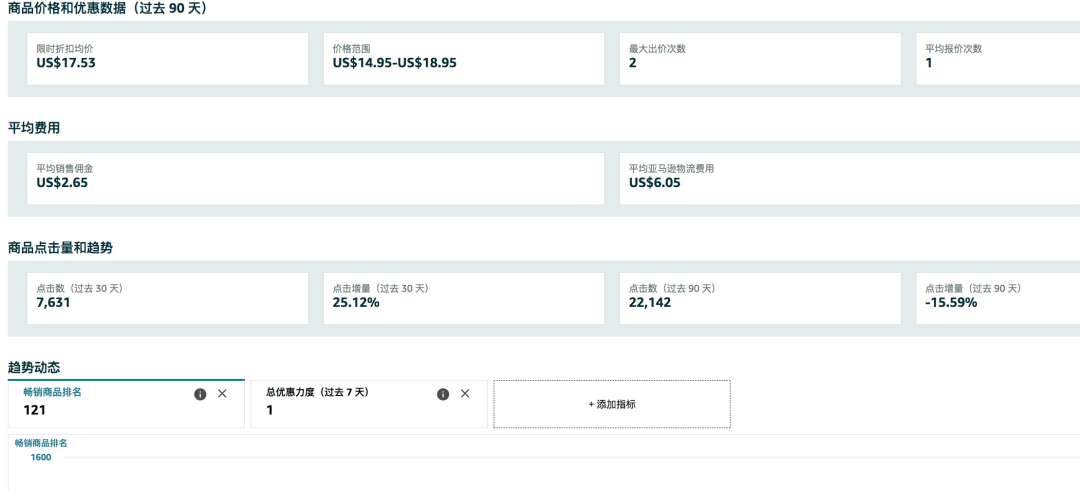The height and width of the screenshot is (491, 1080).
Task: Click the 点击数（过去 90 天）22,142 card
Action: 760,298
